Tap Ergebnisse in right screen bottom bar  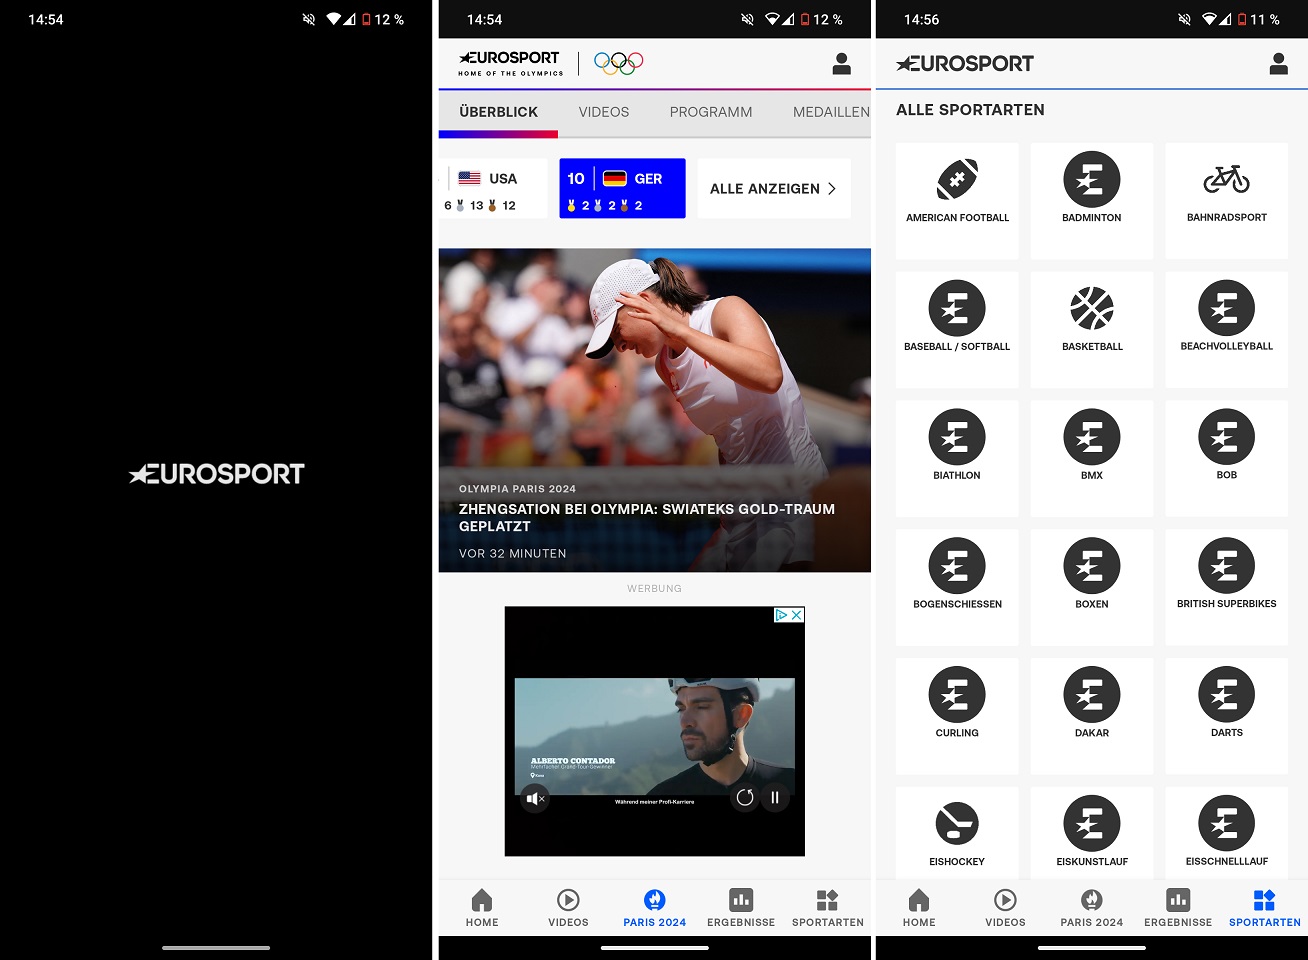tap(1178, 908)
